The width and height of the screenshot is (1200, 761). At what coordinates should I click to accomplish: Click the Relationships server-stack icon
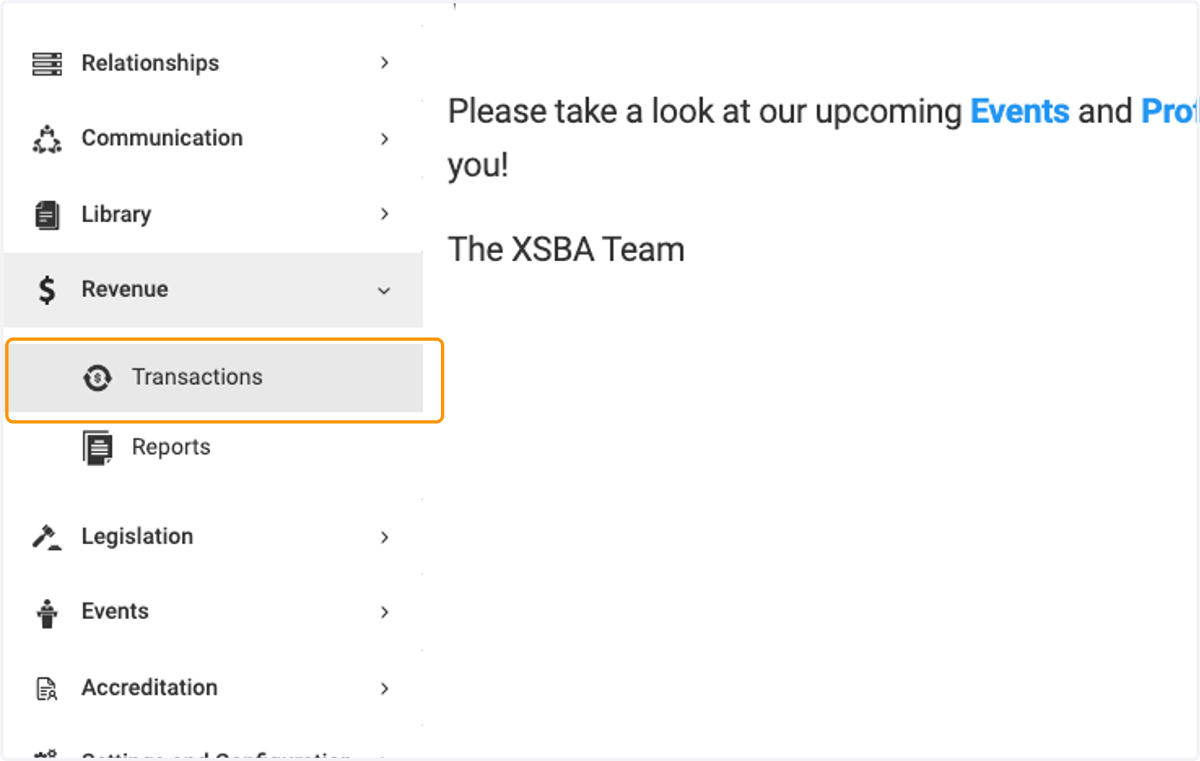coord(46,63)
